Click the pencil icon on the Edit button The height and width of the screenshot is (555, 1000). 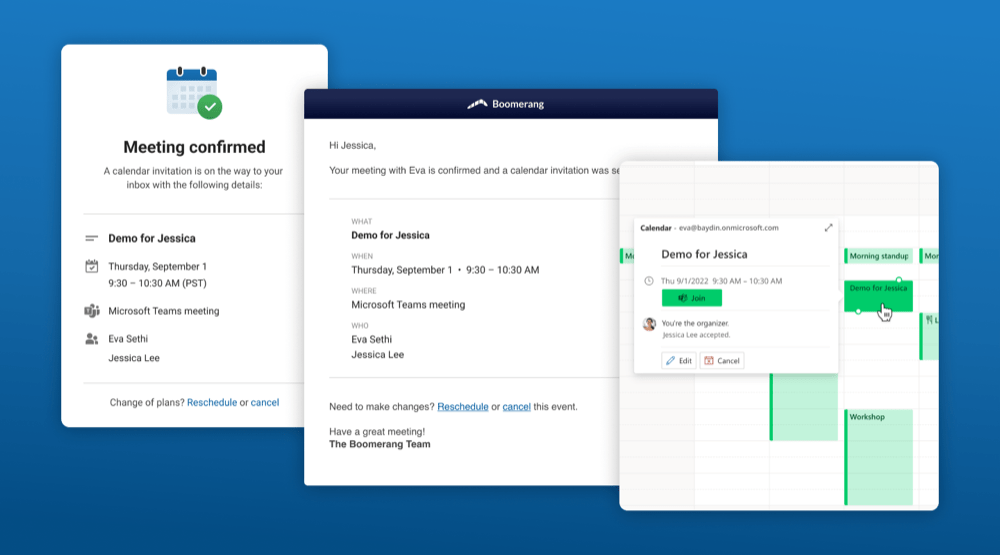(x=670, y=360)
